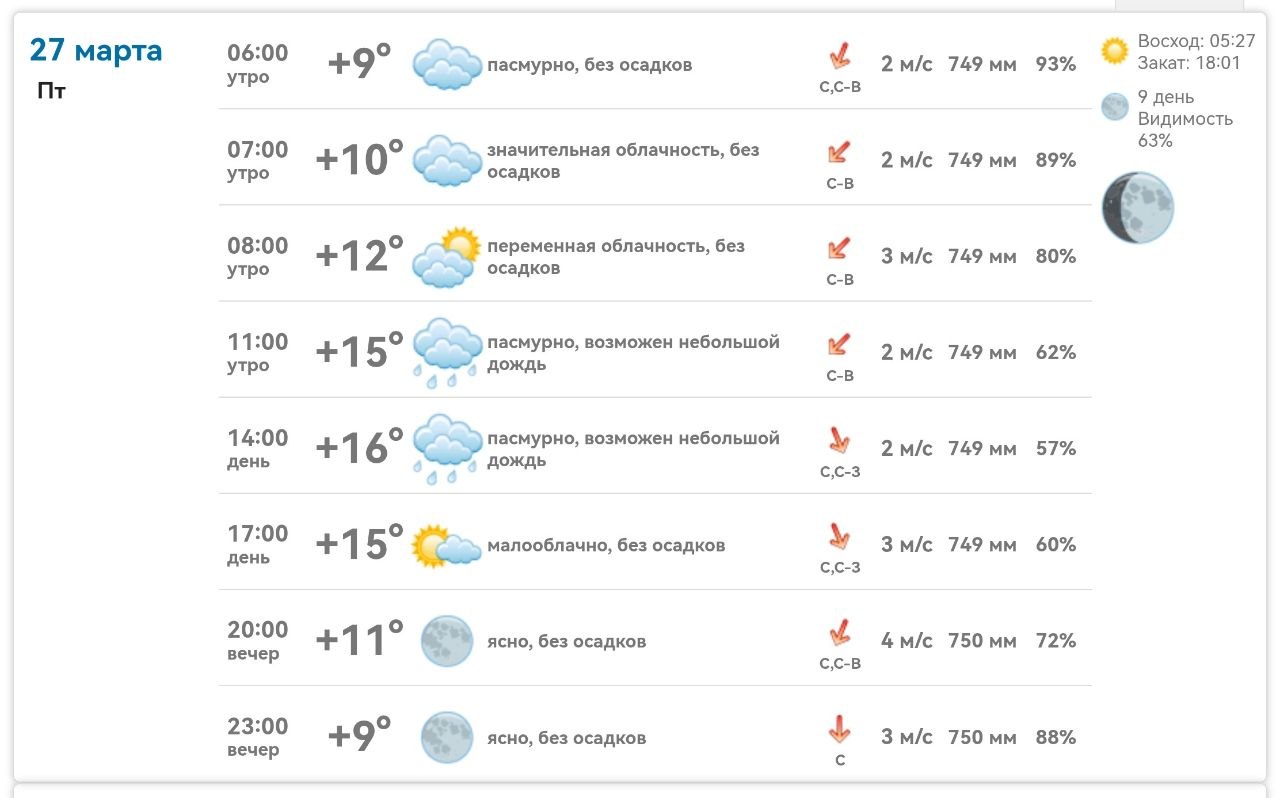
Task: Click the 93% humidity value at 06:00
Action: coord(1056,65)
